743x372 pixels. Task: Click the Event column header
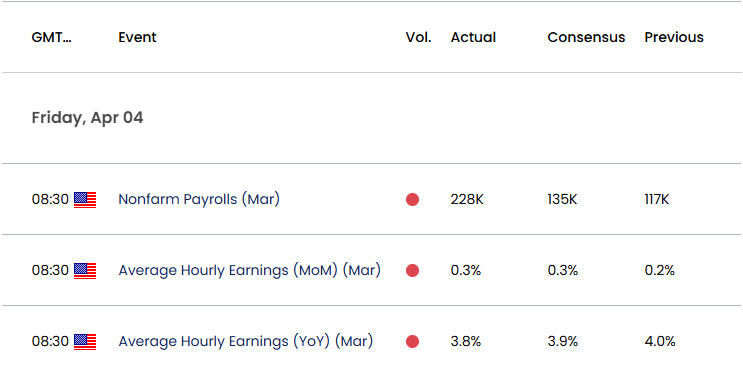click(137, 37)
